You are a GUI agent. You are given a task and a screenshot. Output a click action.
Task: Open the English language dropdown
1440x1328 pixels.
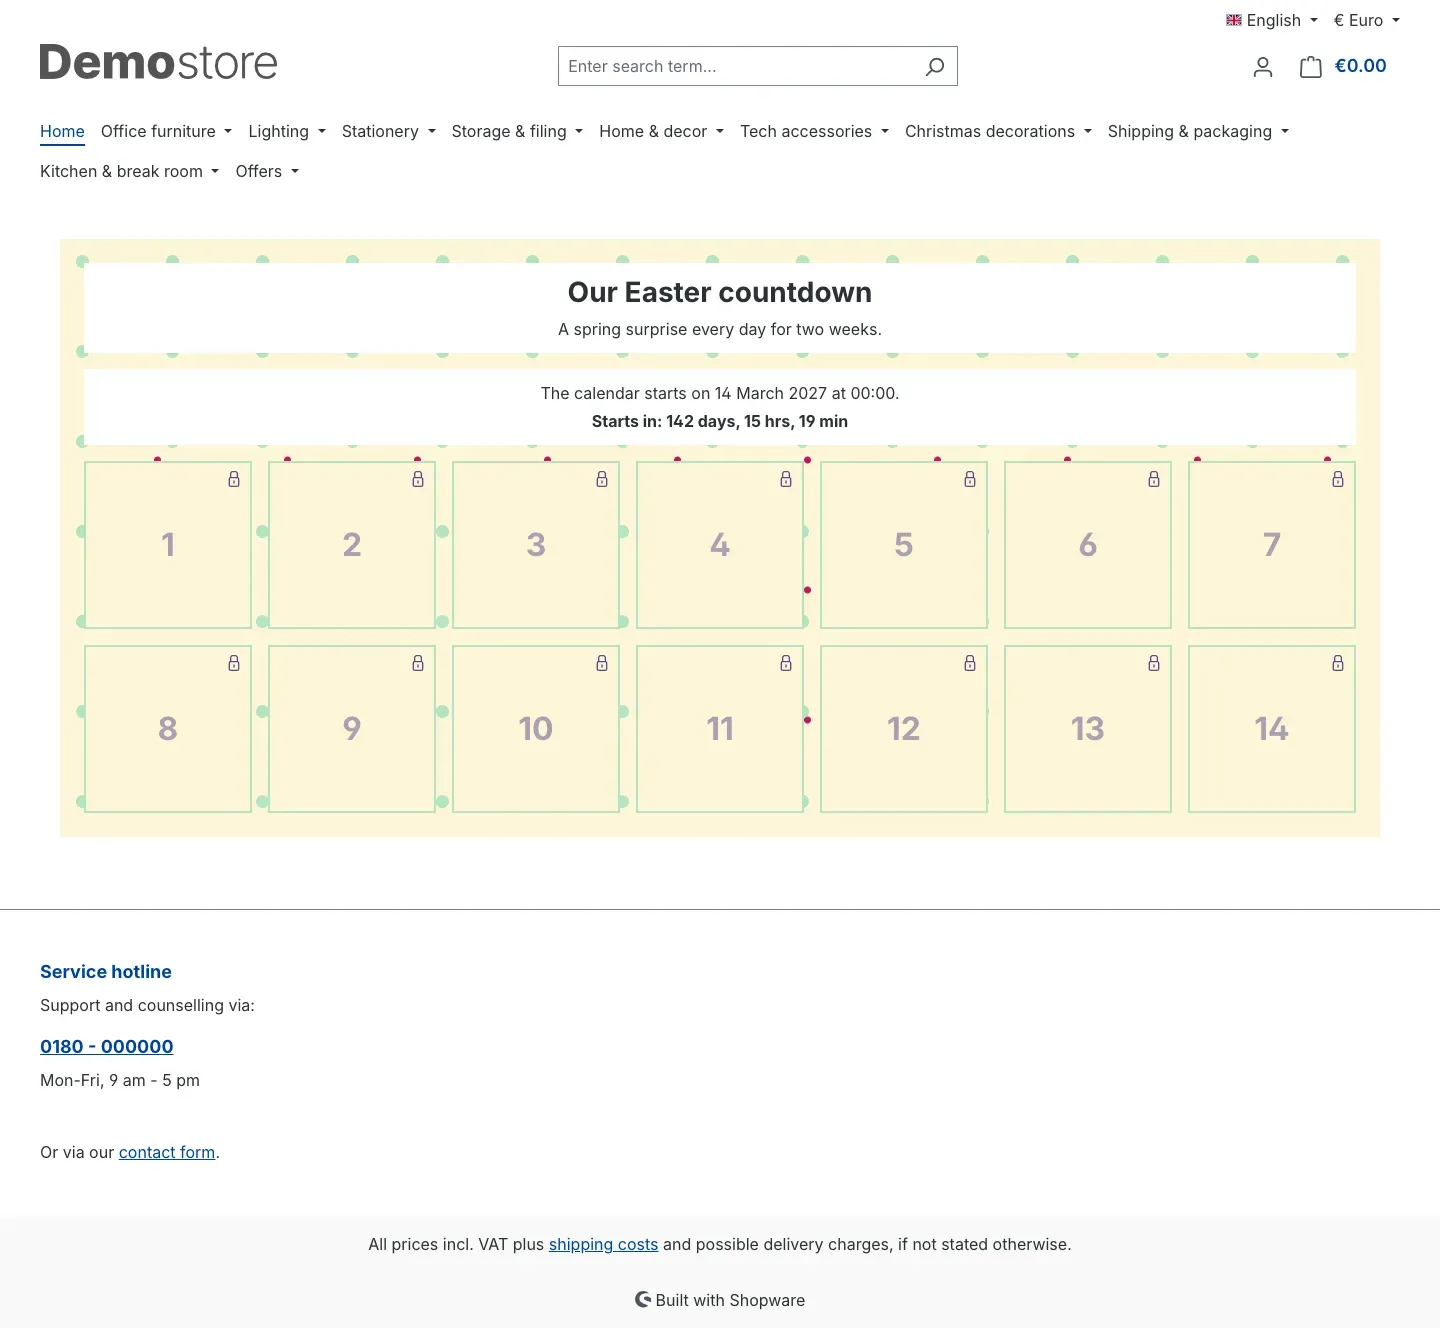click(x=1272, y=20)
